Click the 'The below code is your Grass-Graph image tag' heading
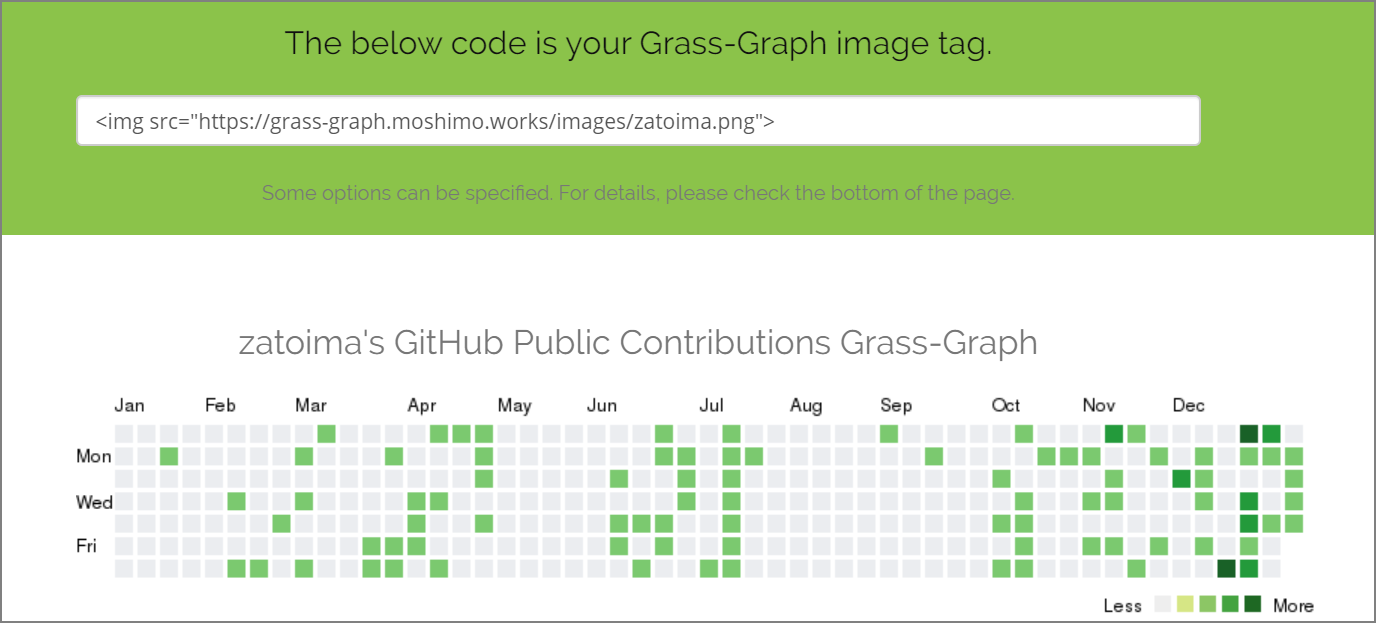Screen dimensions: 1376x623 pyautogui.click(x=638, y=44)
